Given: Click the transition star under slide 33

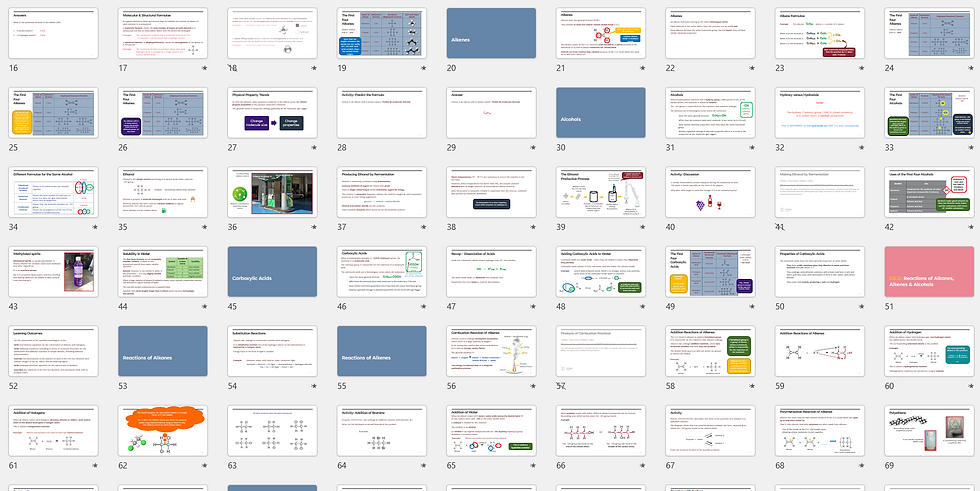Looking at the screenshot, I should [971, 148].
